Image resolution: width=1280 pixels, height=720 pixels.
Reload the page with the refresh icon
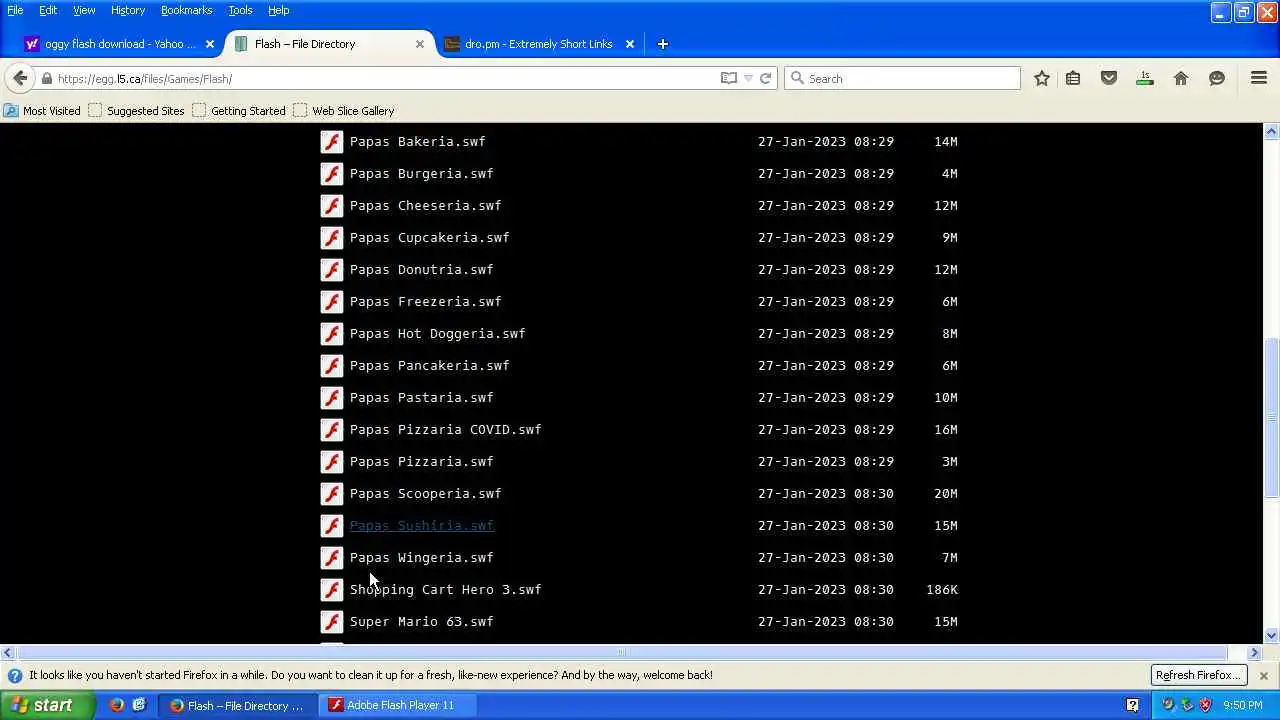(765, 78)
